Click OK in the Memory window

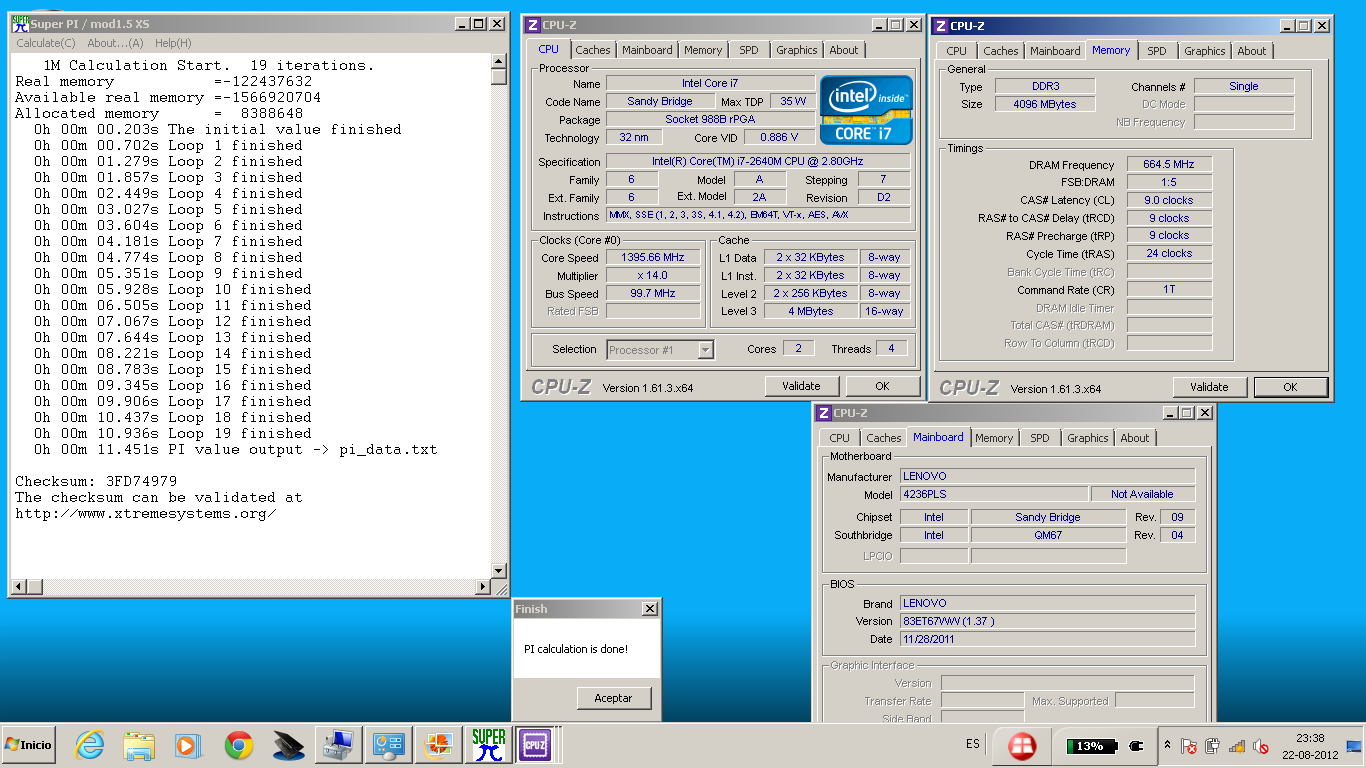(x=1291, y=387)
